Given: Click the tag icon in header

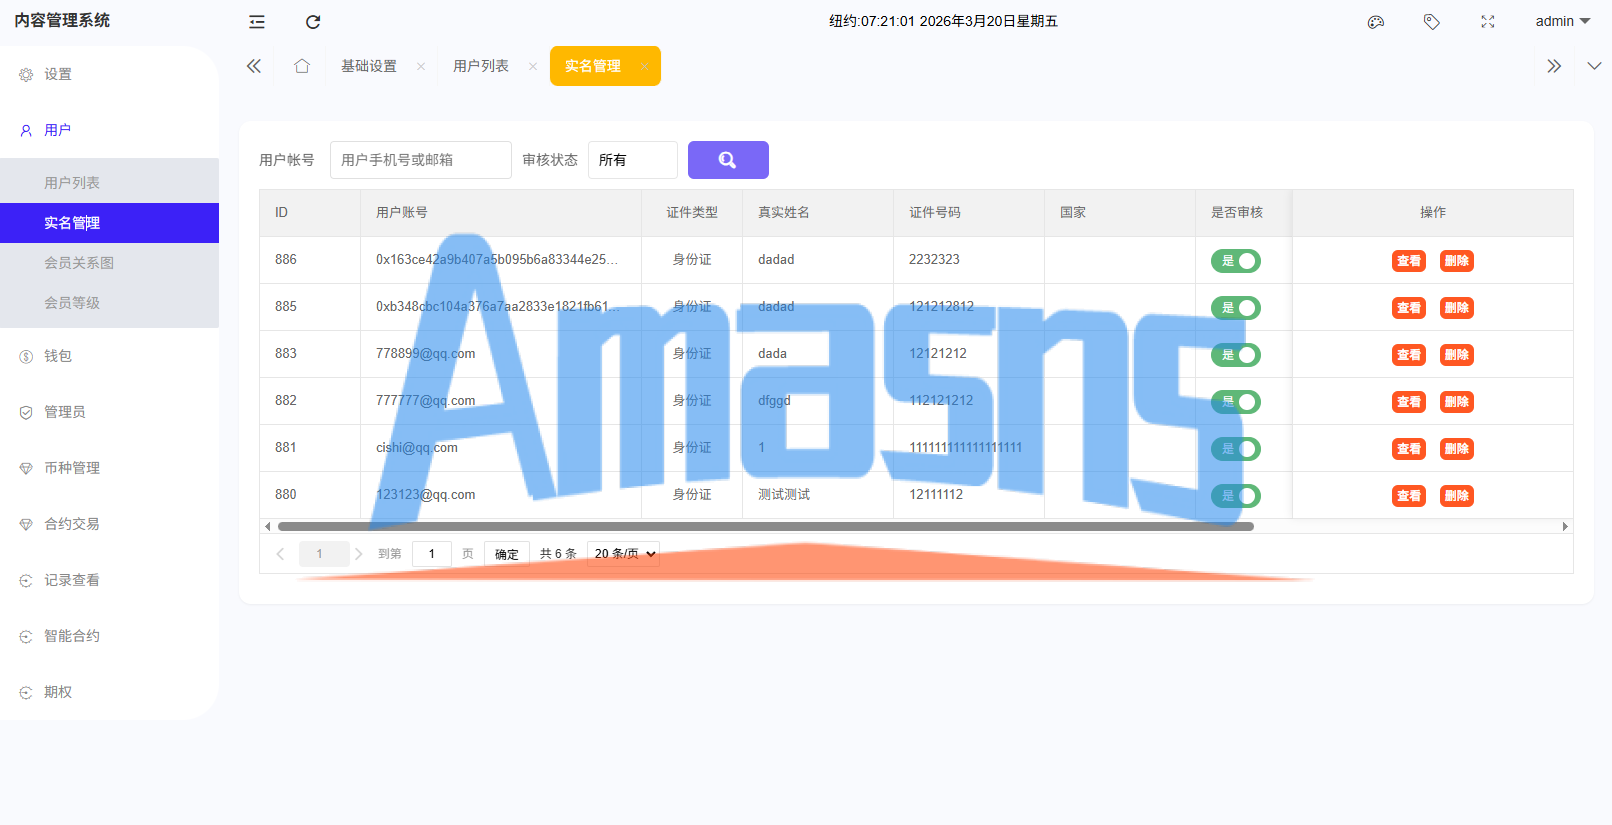Looking at the screenshot, I should click(1432, 21).
